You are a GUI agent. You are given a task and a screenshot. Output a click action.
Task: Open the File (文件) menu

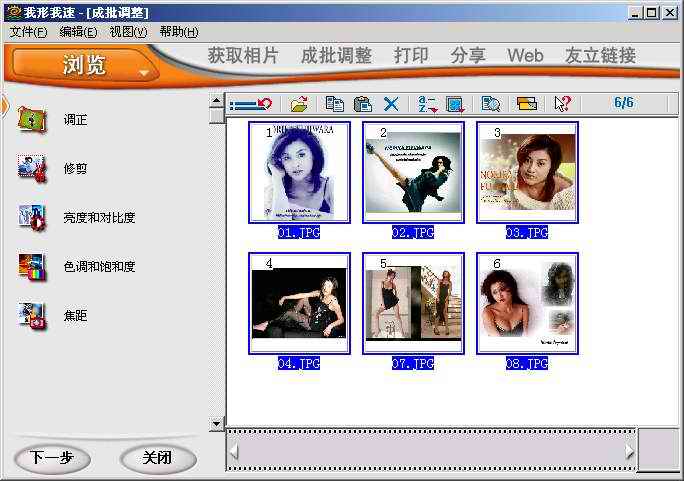coord(28,32)
